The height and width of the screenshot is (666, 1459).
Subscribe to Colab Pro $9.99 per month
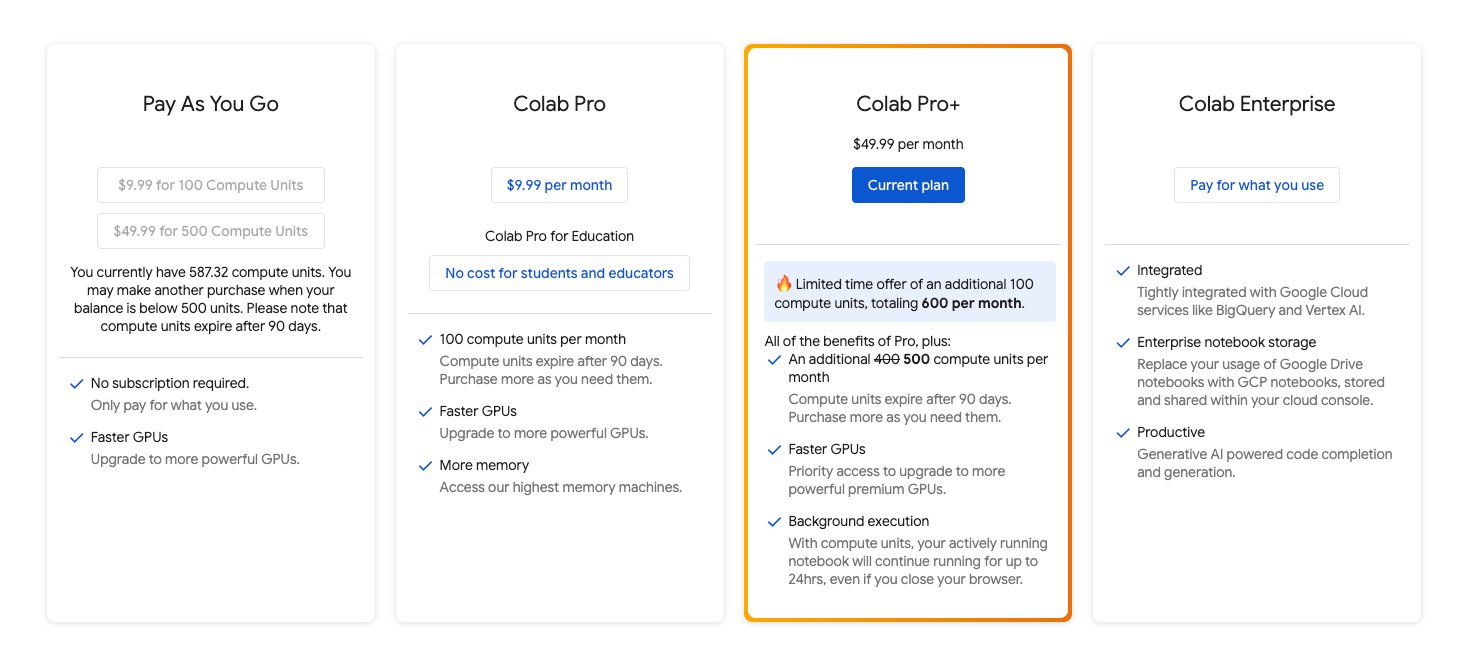coord(559,185)
